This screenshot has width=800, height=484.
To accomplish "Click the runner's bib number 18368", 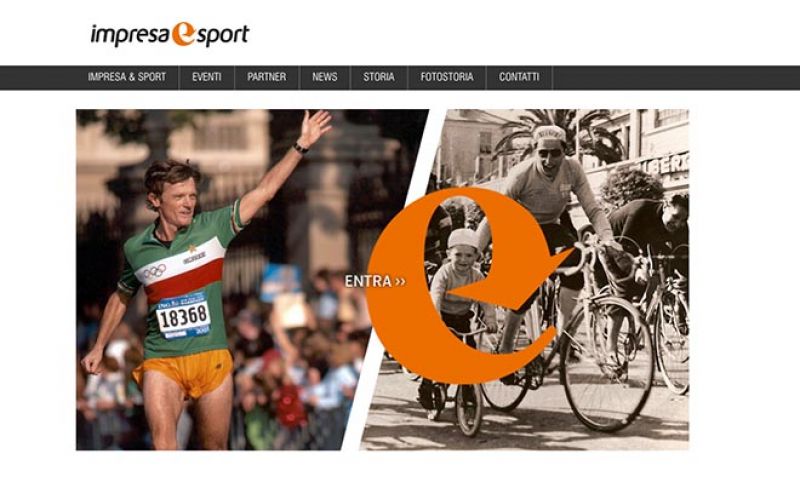I will coord(183,317).
